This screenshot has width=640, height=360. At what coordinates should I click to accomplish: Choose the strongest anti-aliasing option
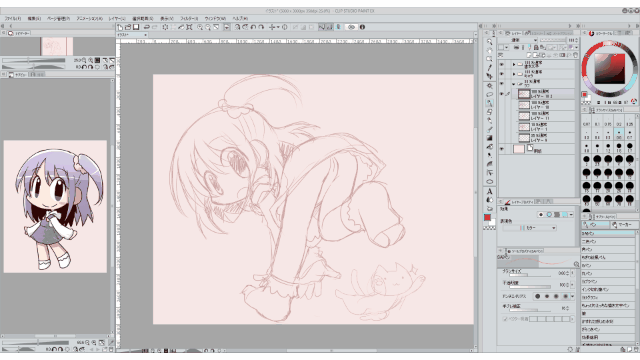pyautogui.click(x=565, y=296)
